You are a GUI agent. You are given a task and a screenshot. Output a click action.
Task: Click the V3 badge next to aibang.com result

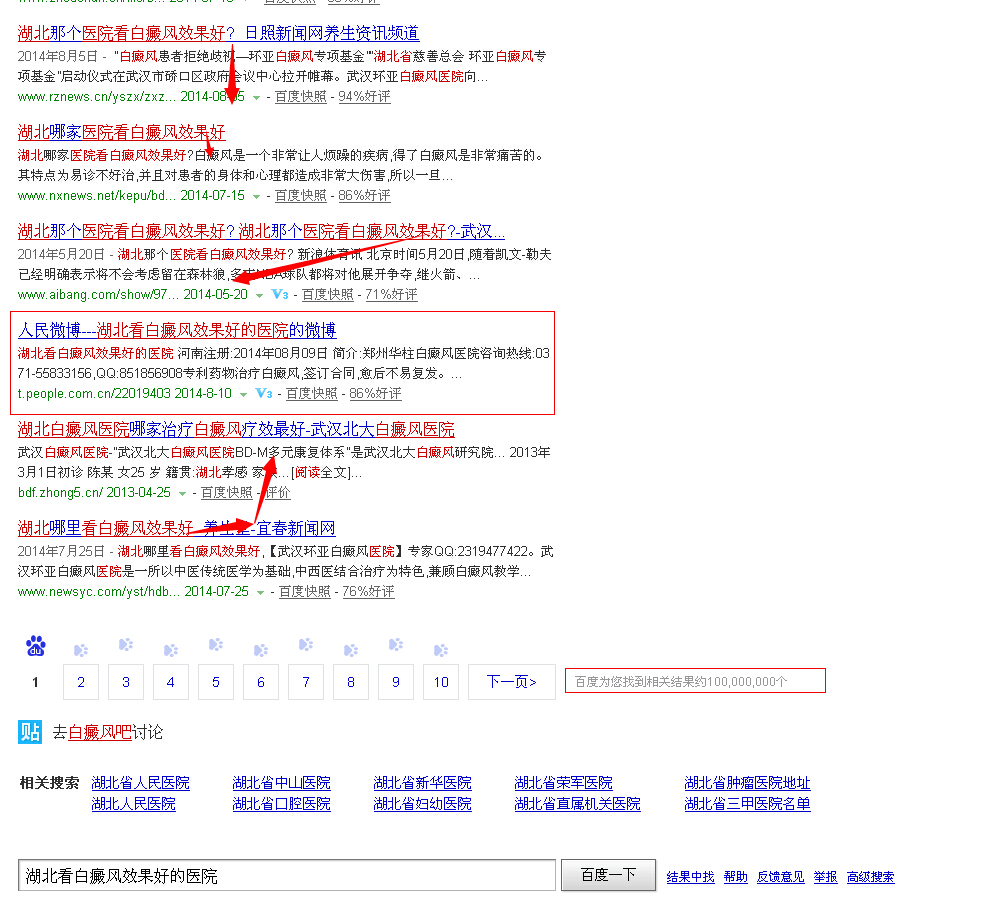[280, 295]
